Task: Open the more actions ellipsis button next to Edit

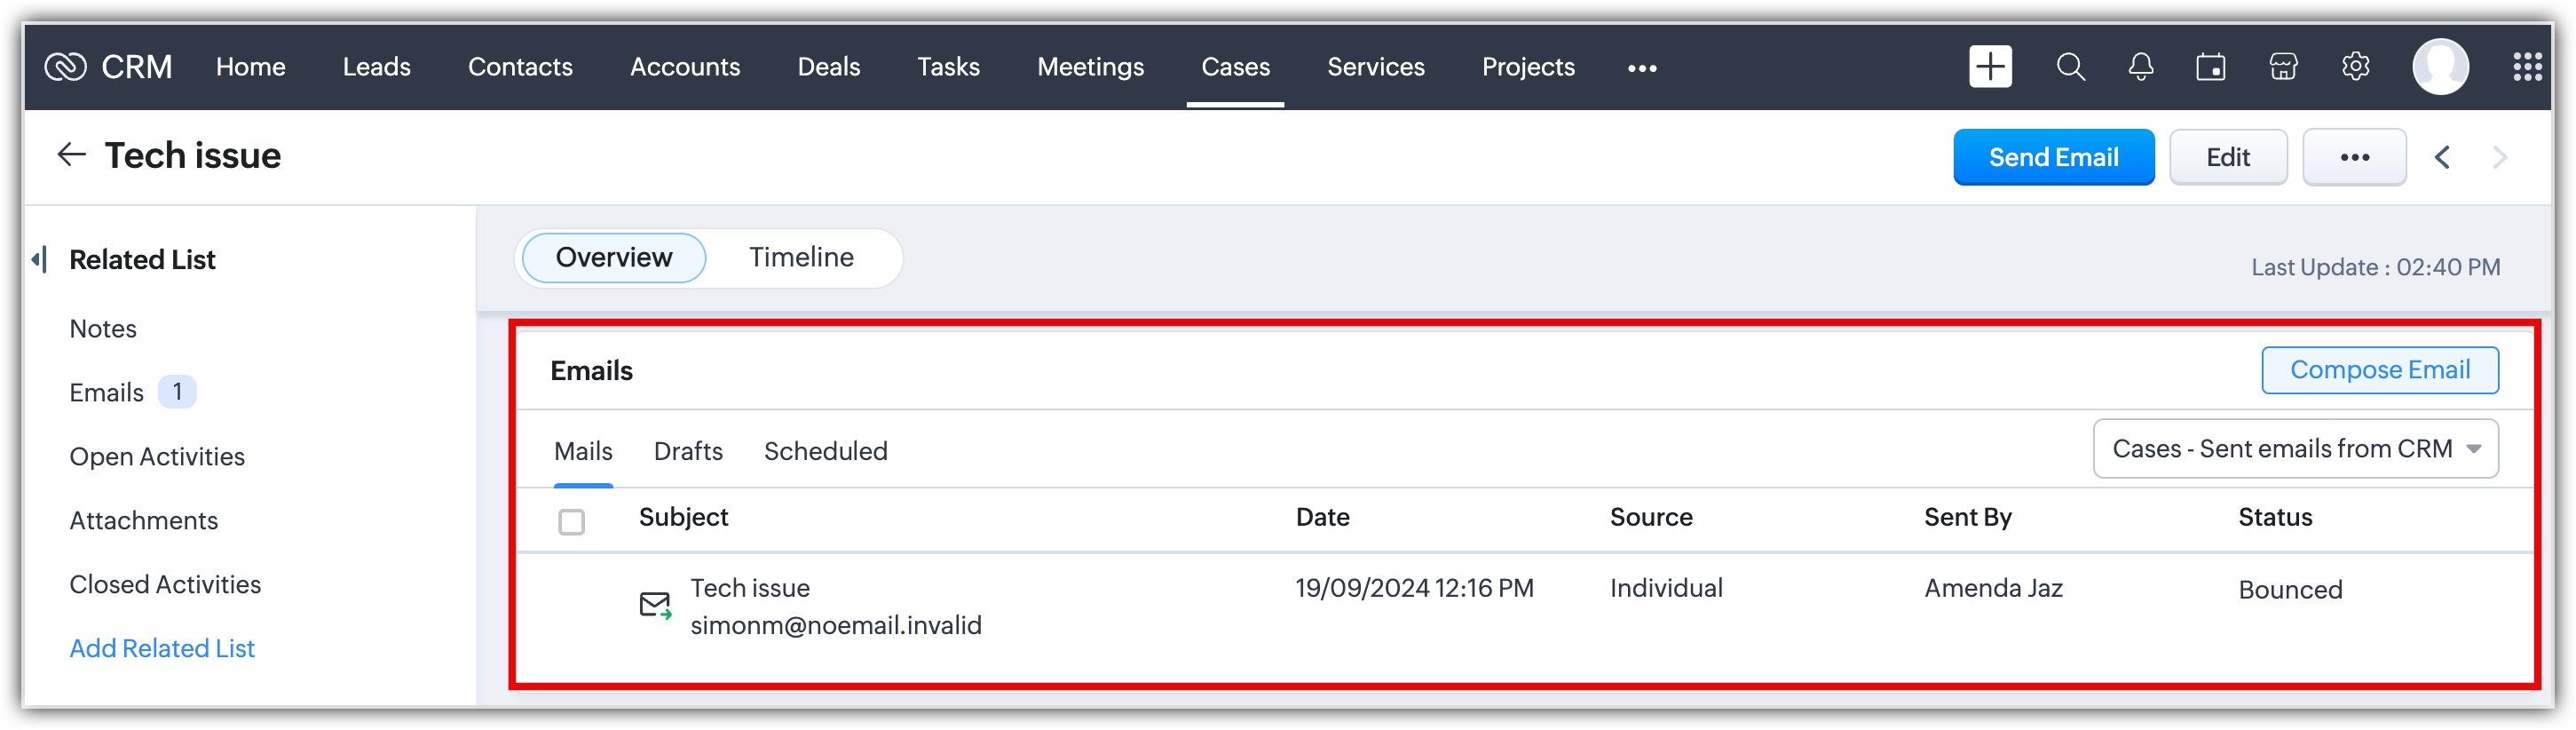Action: 2354,157
